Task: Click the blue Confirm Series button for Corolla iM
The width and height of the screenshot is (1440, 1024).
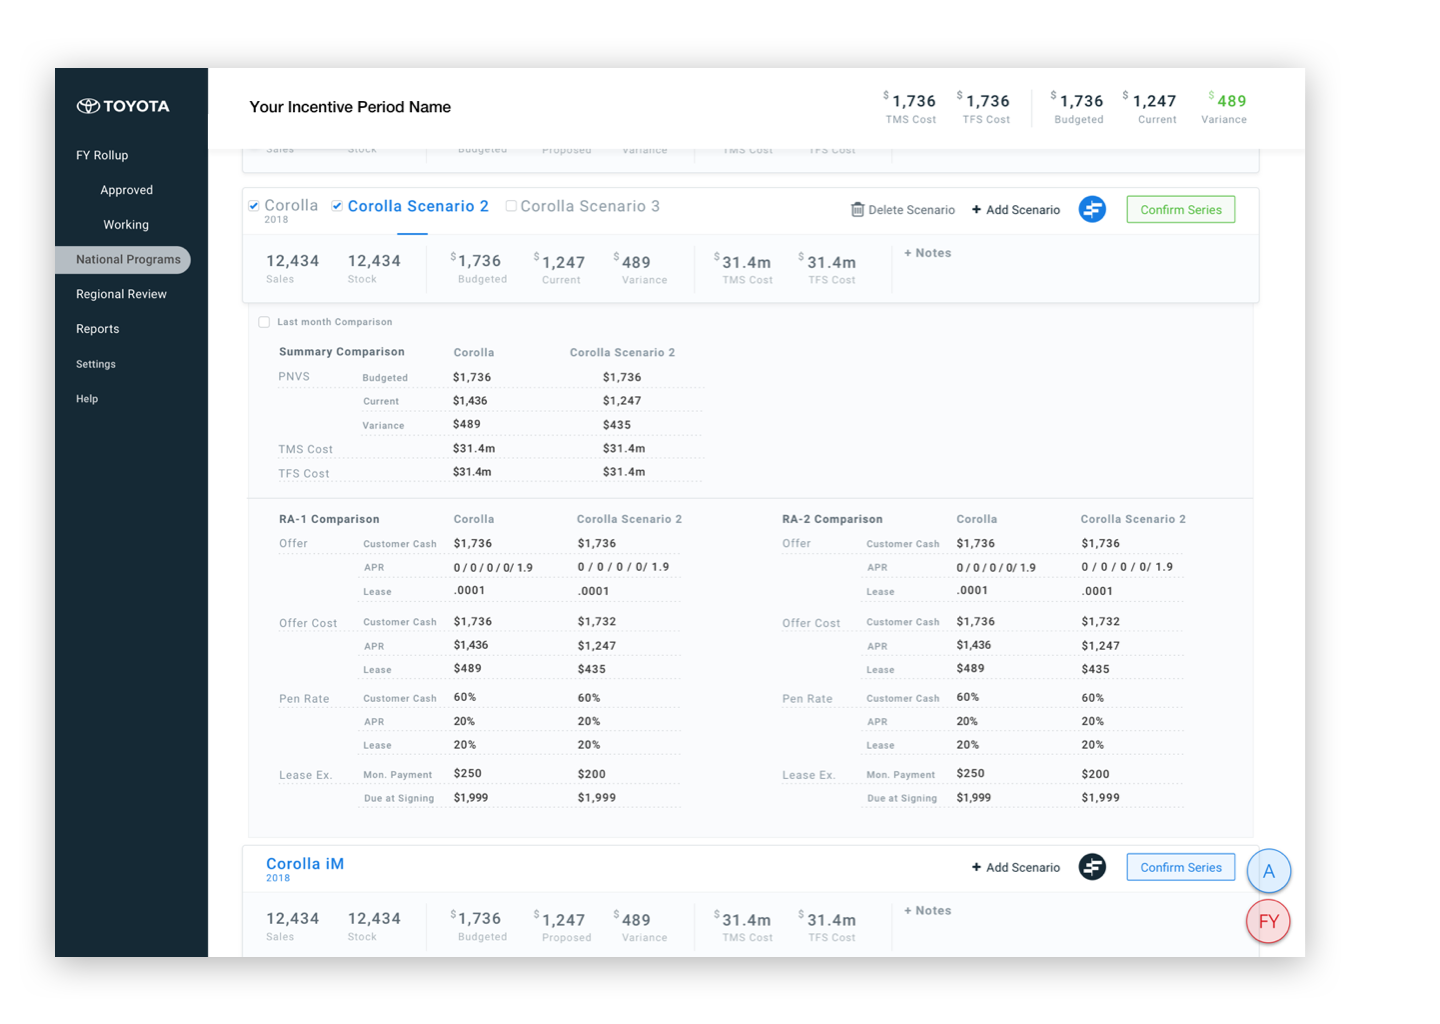Action: (1181, 867)
